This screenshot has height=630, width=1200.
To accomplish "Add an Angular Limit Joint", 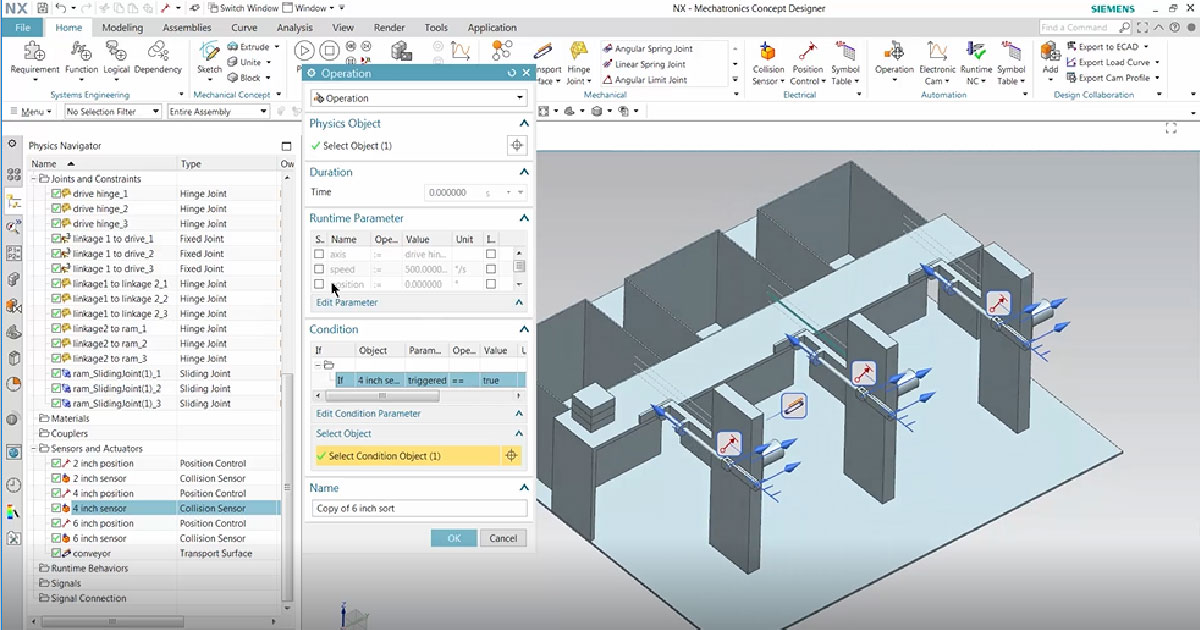I will (645, 80).
